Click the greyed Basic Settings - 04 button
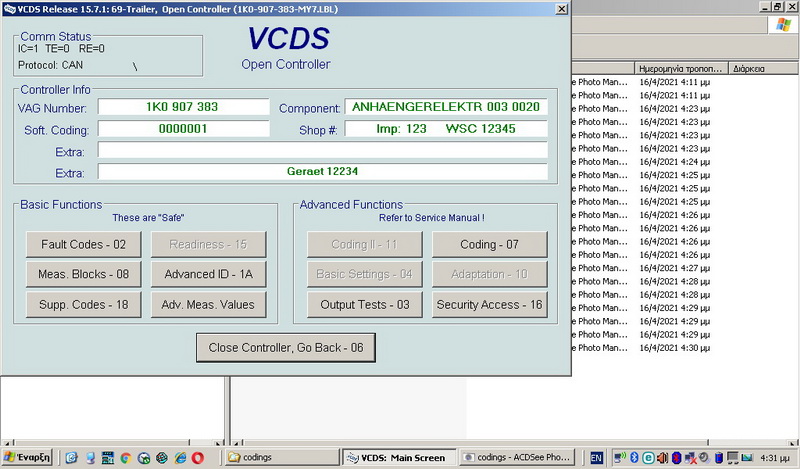800x469 pixels. pyautogui.click(x=364, y=274)
